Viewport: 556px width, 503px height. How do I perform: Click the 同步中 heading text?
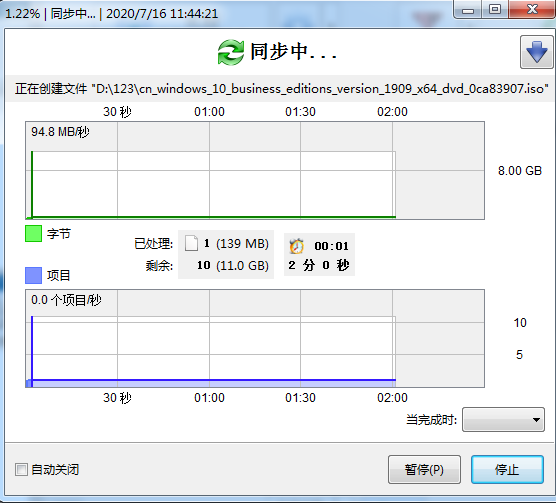coord(293,52)
